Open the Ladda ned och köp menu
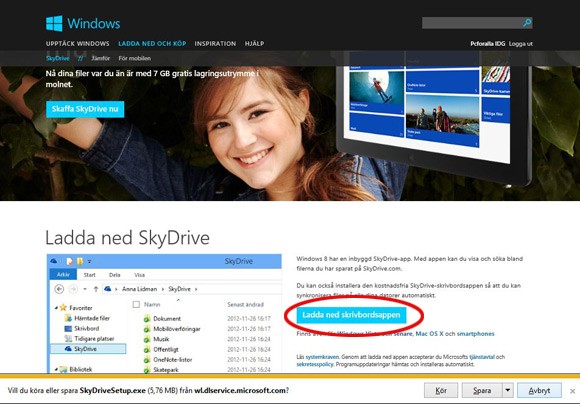The width and height of the screenshot is (580, 404). coord(152,44)
